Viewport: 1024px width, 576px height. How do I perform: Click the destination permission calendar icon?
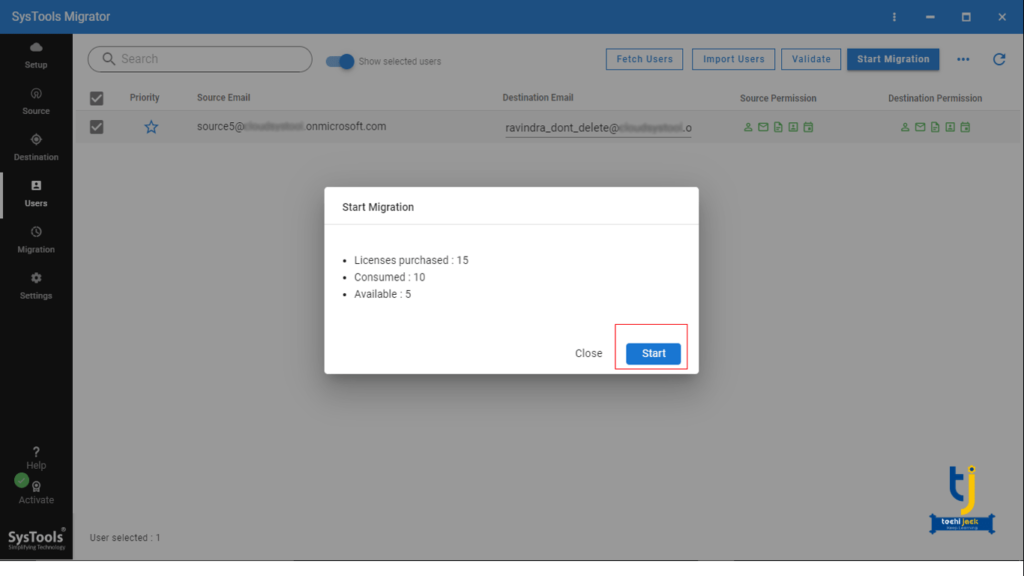(x=965, y=127)
